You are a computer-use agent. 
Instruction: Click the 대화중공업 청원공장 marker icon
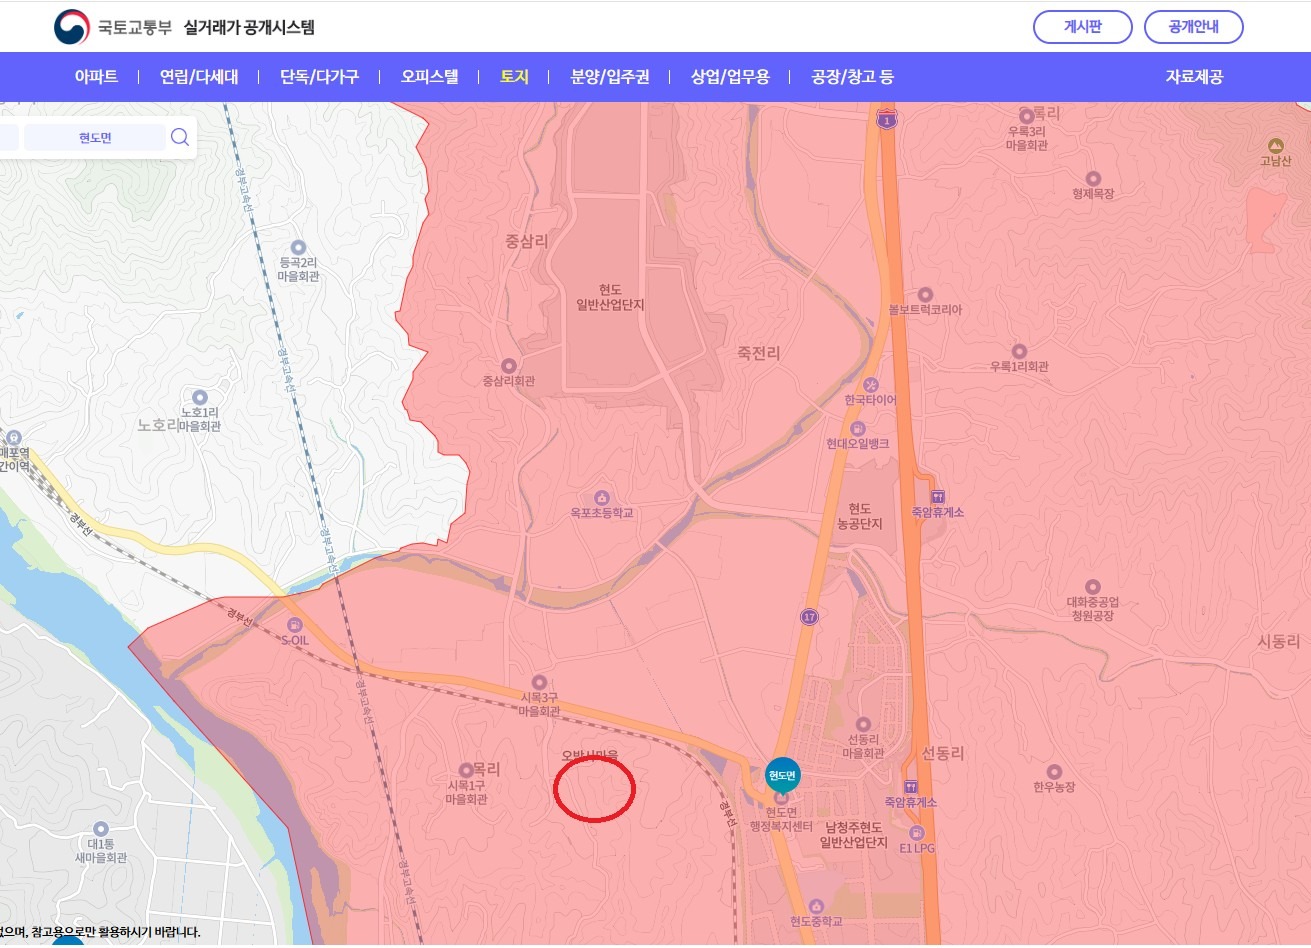tap(1092, 587)
